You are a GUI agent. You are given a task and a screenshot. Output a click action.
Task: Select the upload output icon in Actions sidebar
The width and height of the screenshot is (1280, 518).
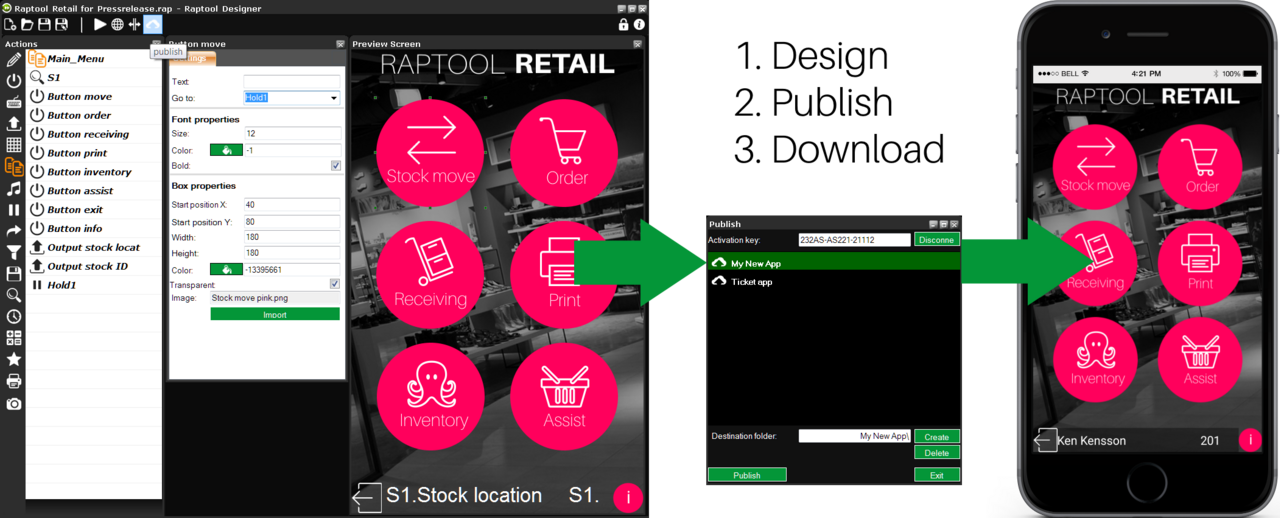tap(14, 123)
